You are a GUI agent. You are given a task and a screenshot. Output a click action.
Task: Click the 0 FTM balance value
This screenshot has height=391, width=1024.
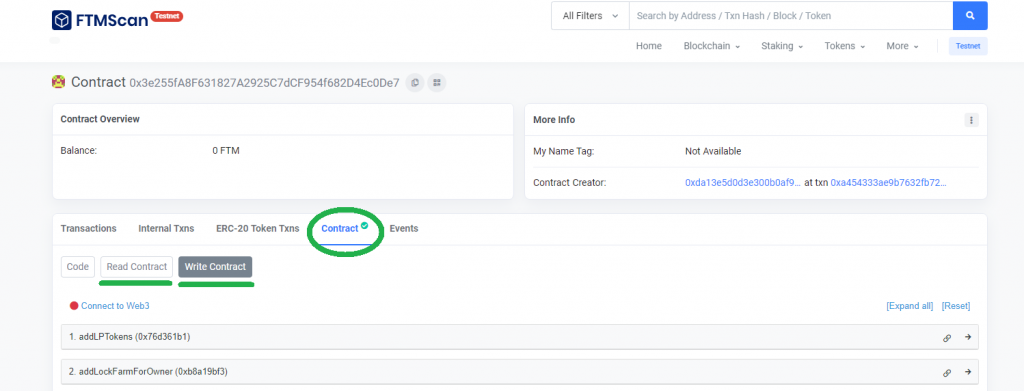226,151
